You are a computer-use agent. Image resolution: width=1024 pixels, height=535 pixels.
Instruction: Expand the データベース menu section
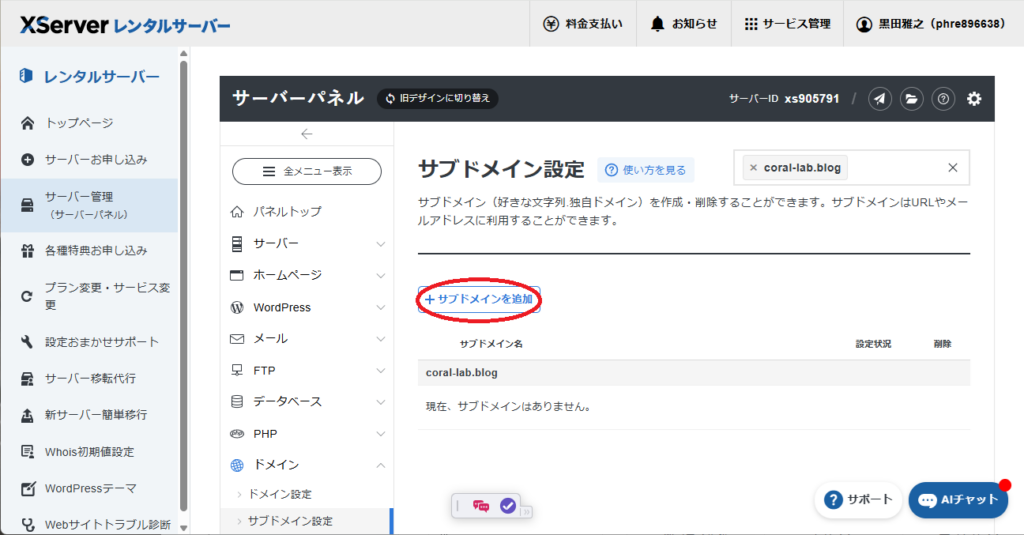pyautogui.click(x=307, y=402)
